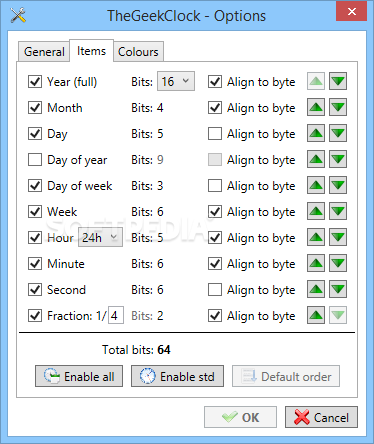
Task: Move Hour item up
Action: coord(316,237)
